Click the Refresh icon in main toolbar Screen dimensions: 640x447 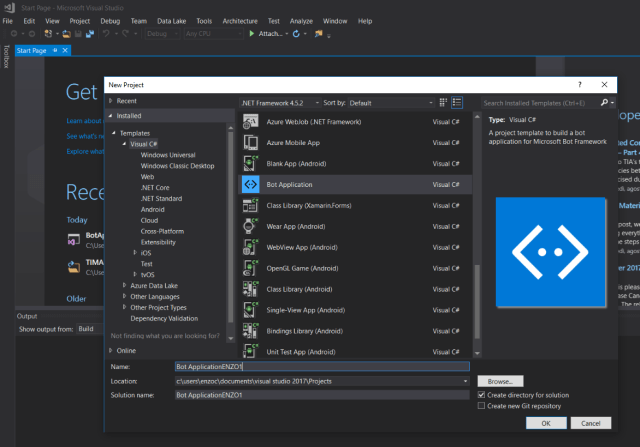(x=296, y=33)
